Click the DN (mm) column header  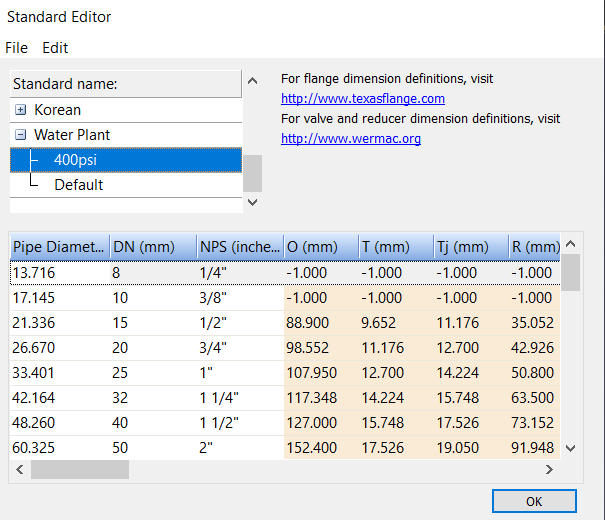pyautogui.click(x=153, y=247)
